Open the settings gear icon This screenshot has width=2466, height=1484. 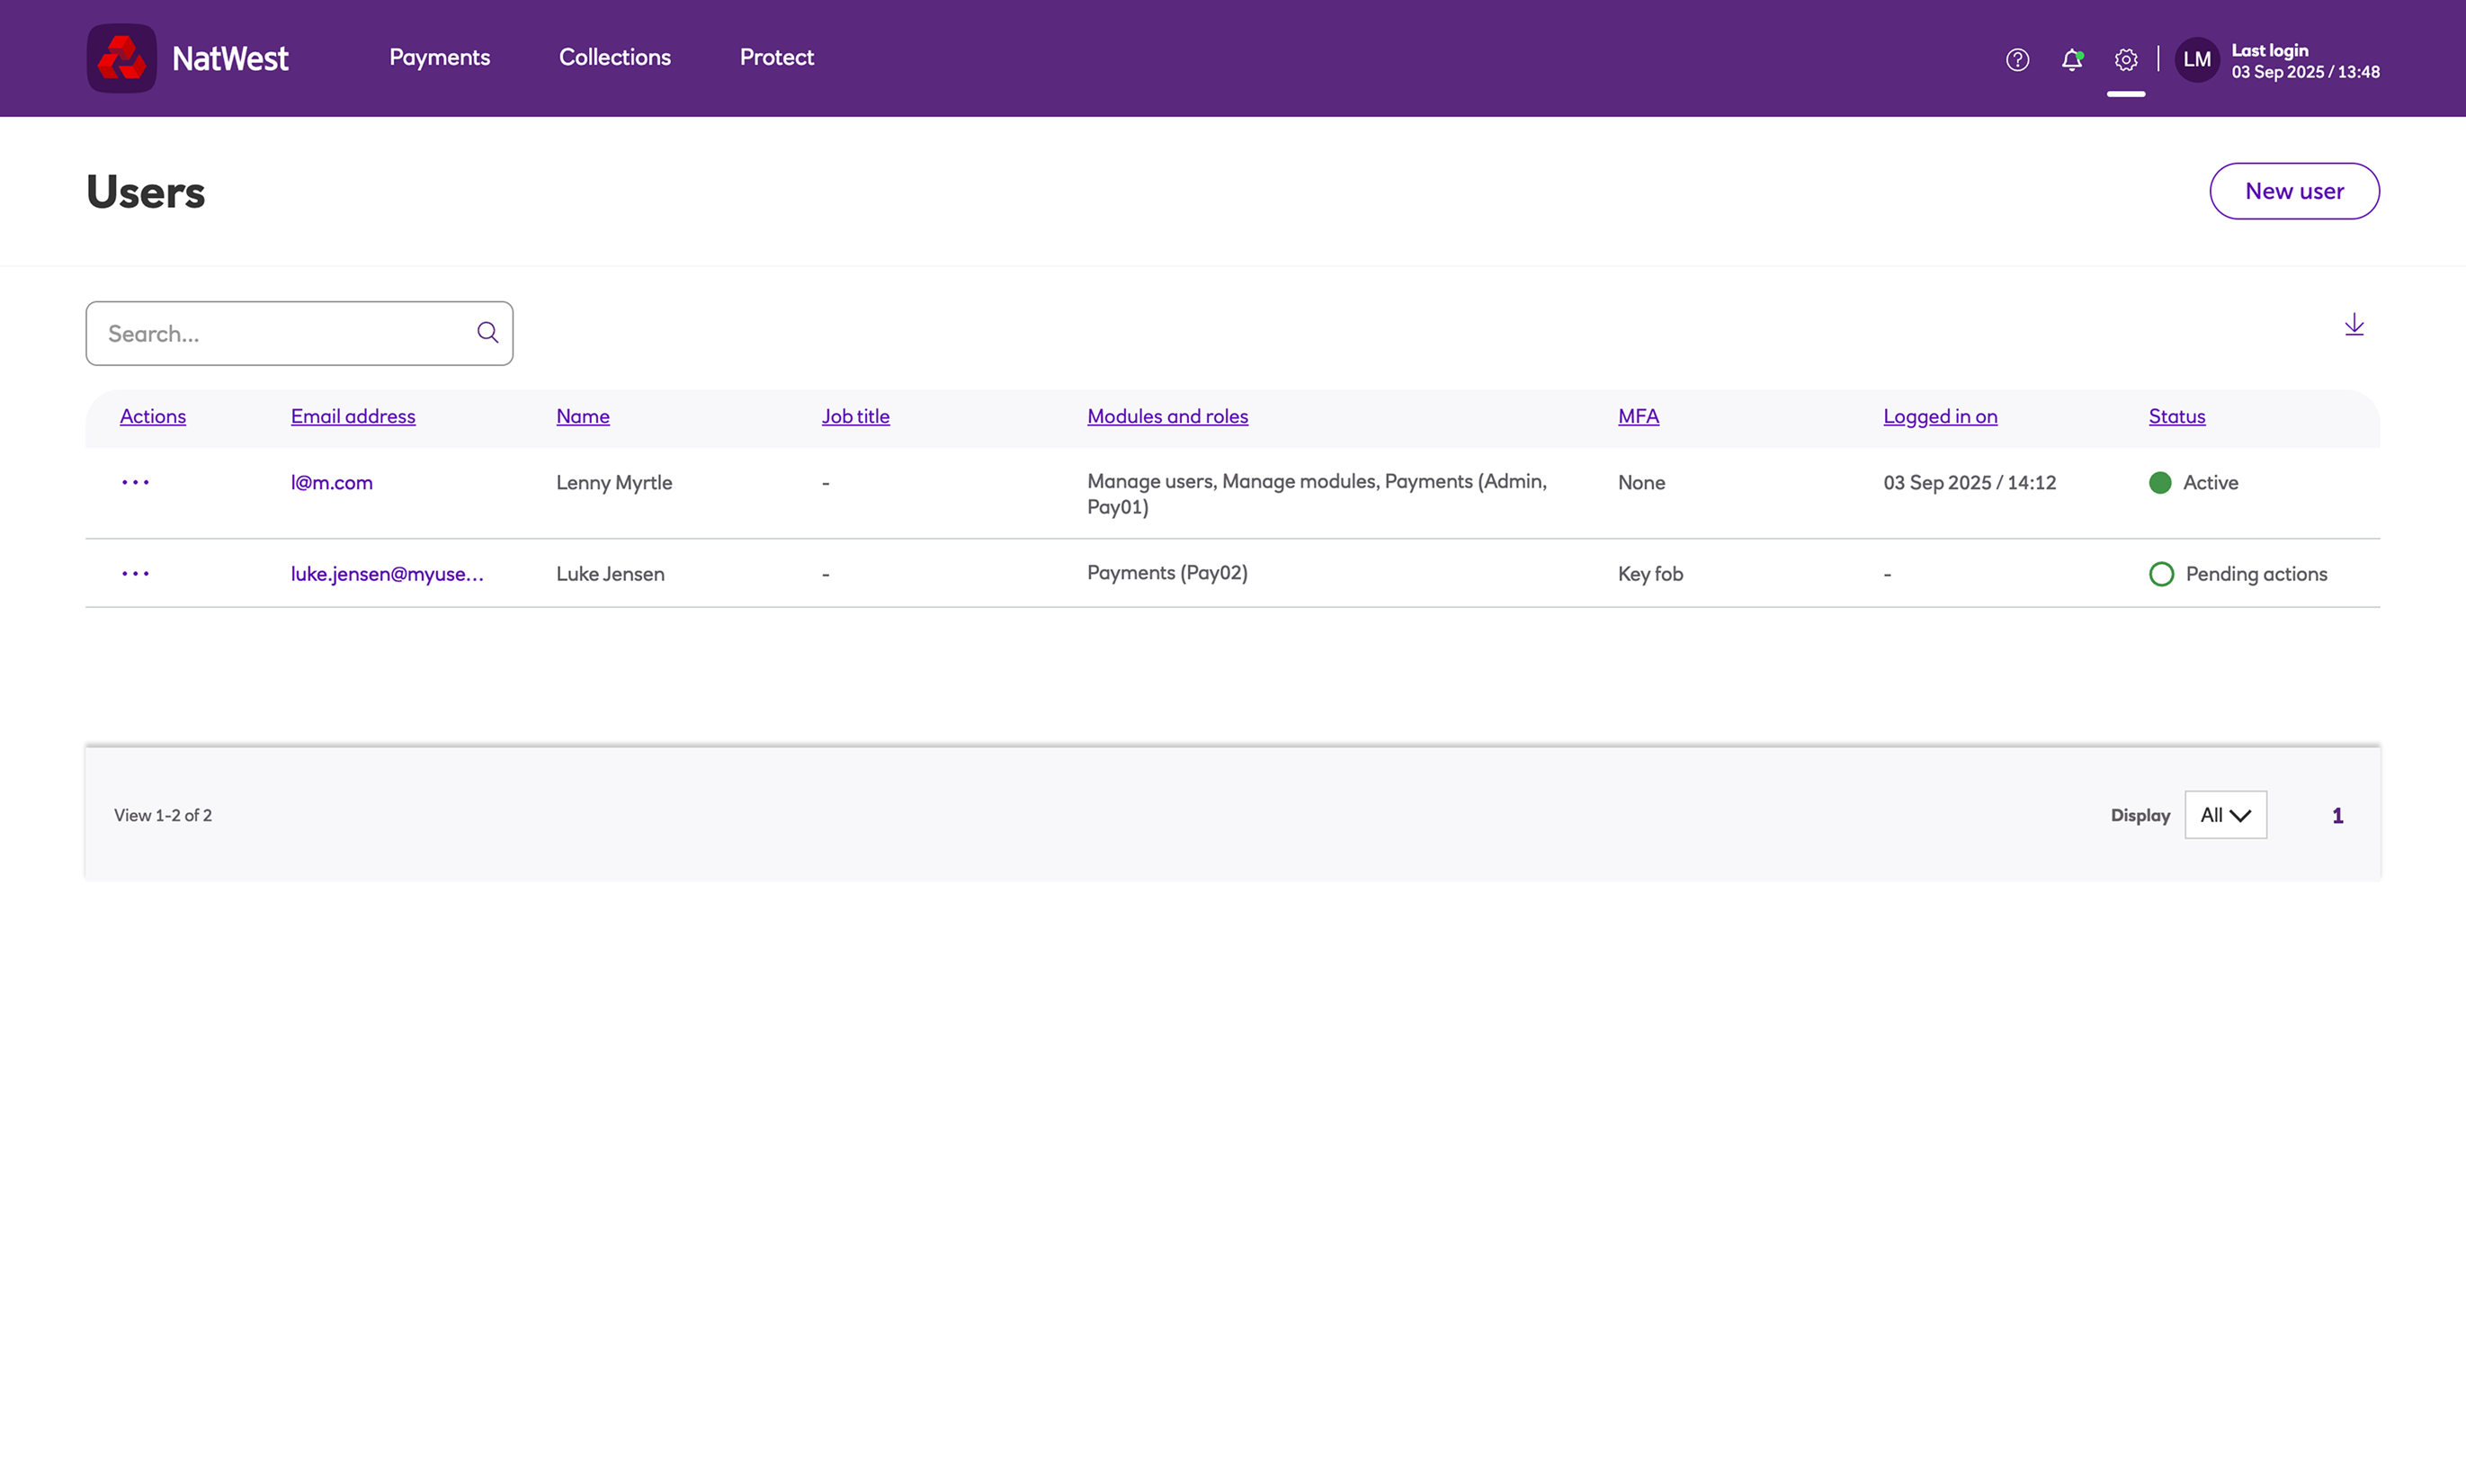coord(2125,60)
